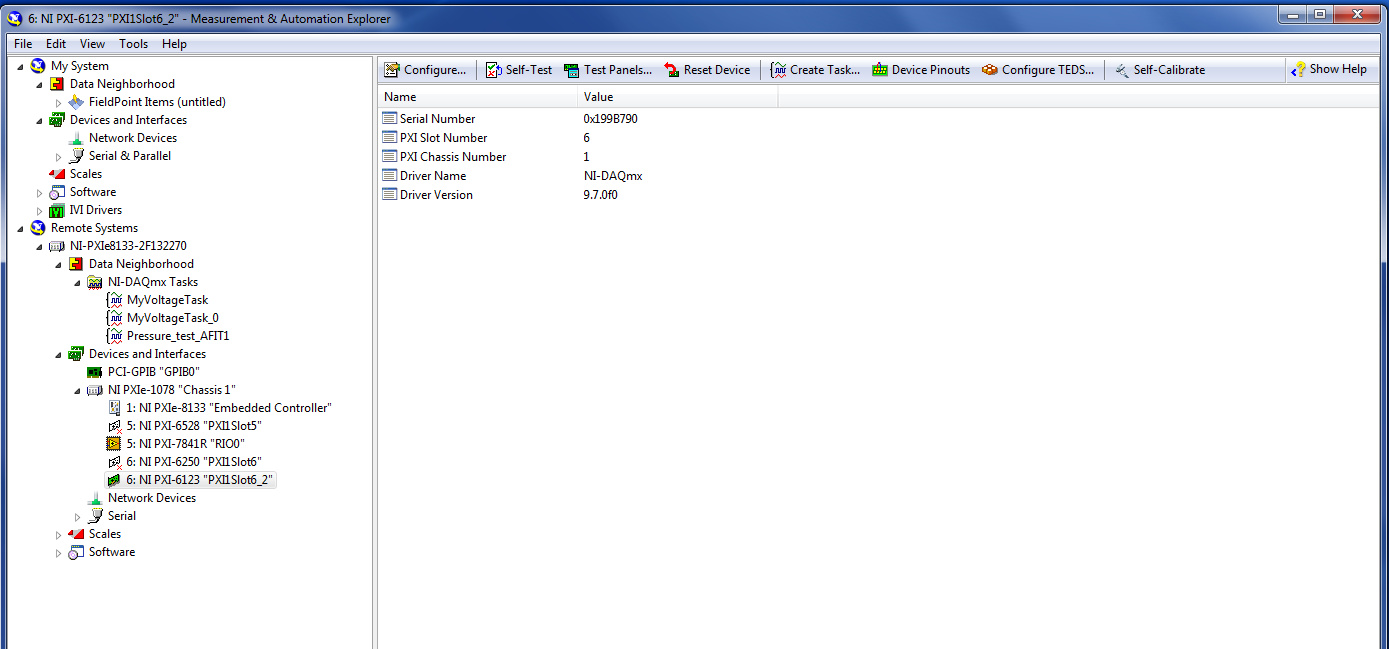
Task: Open Configure TEDS dialog
Action: [x=1038, y=70]
